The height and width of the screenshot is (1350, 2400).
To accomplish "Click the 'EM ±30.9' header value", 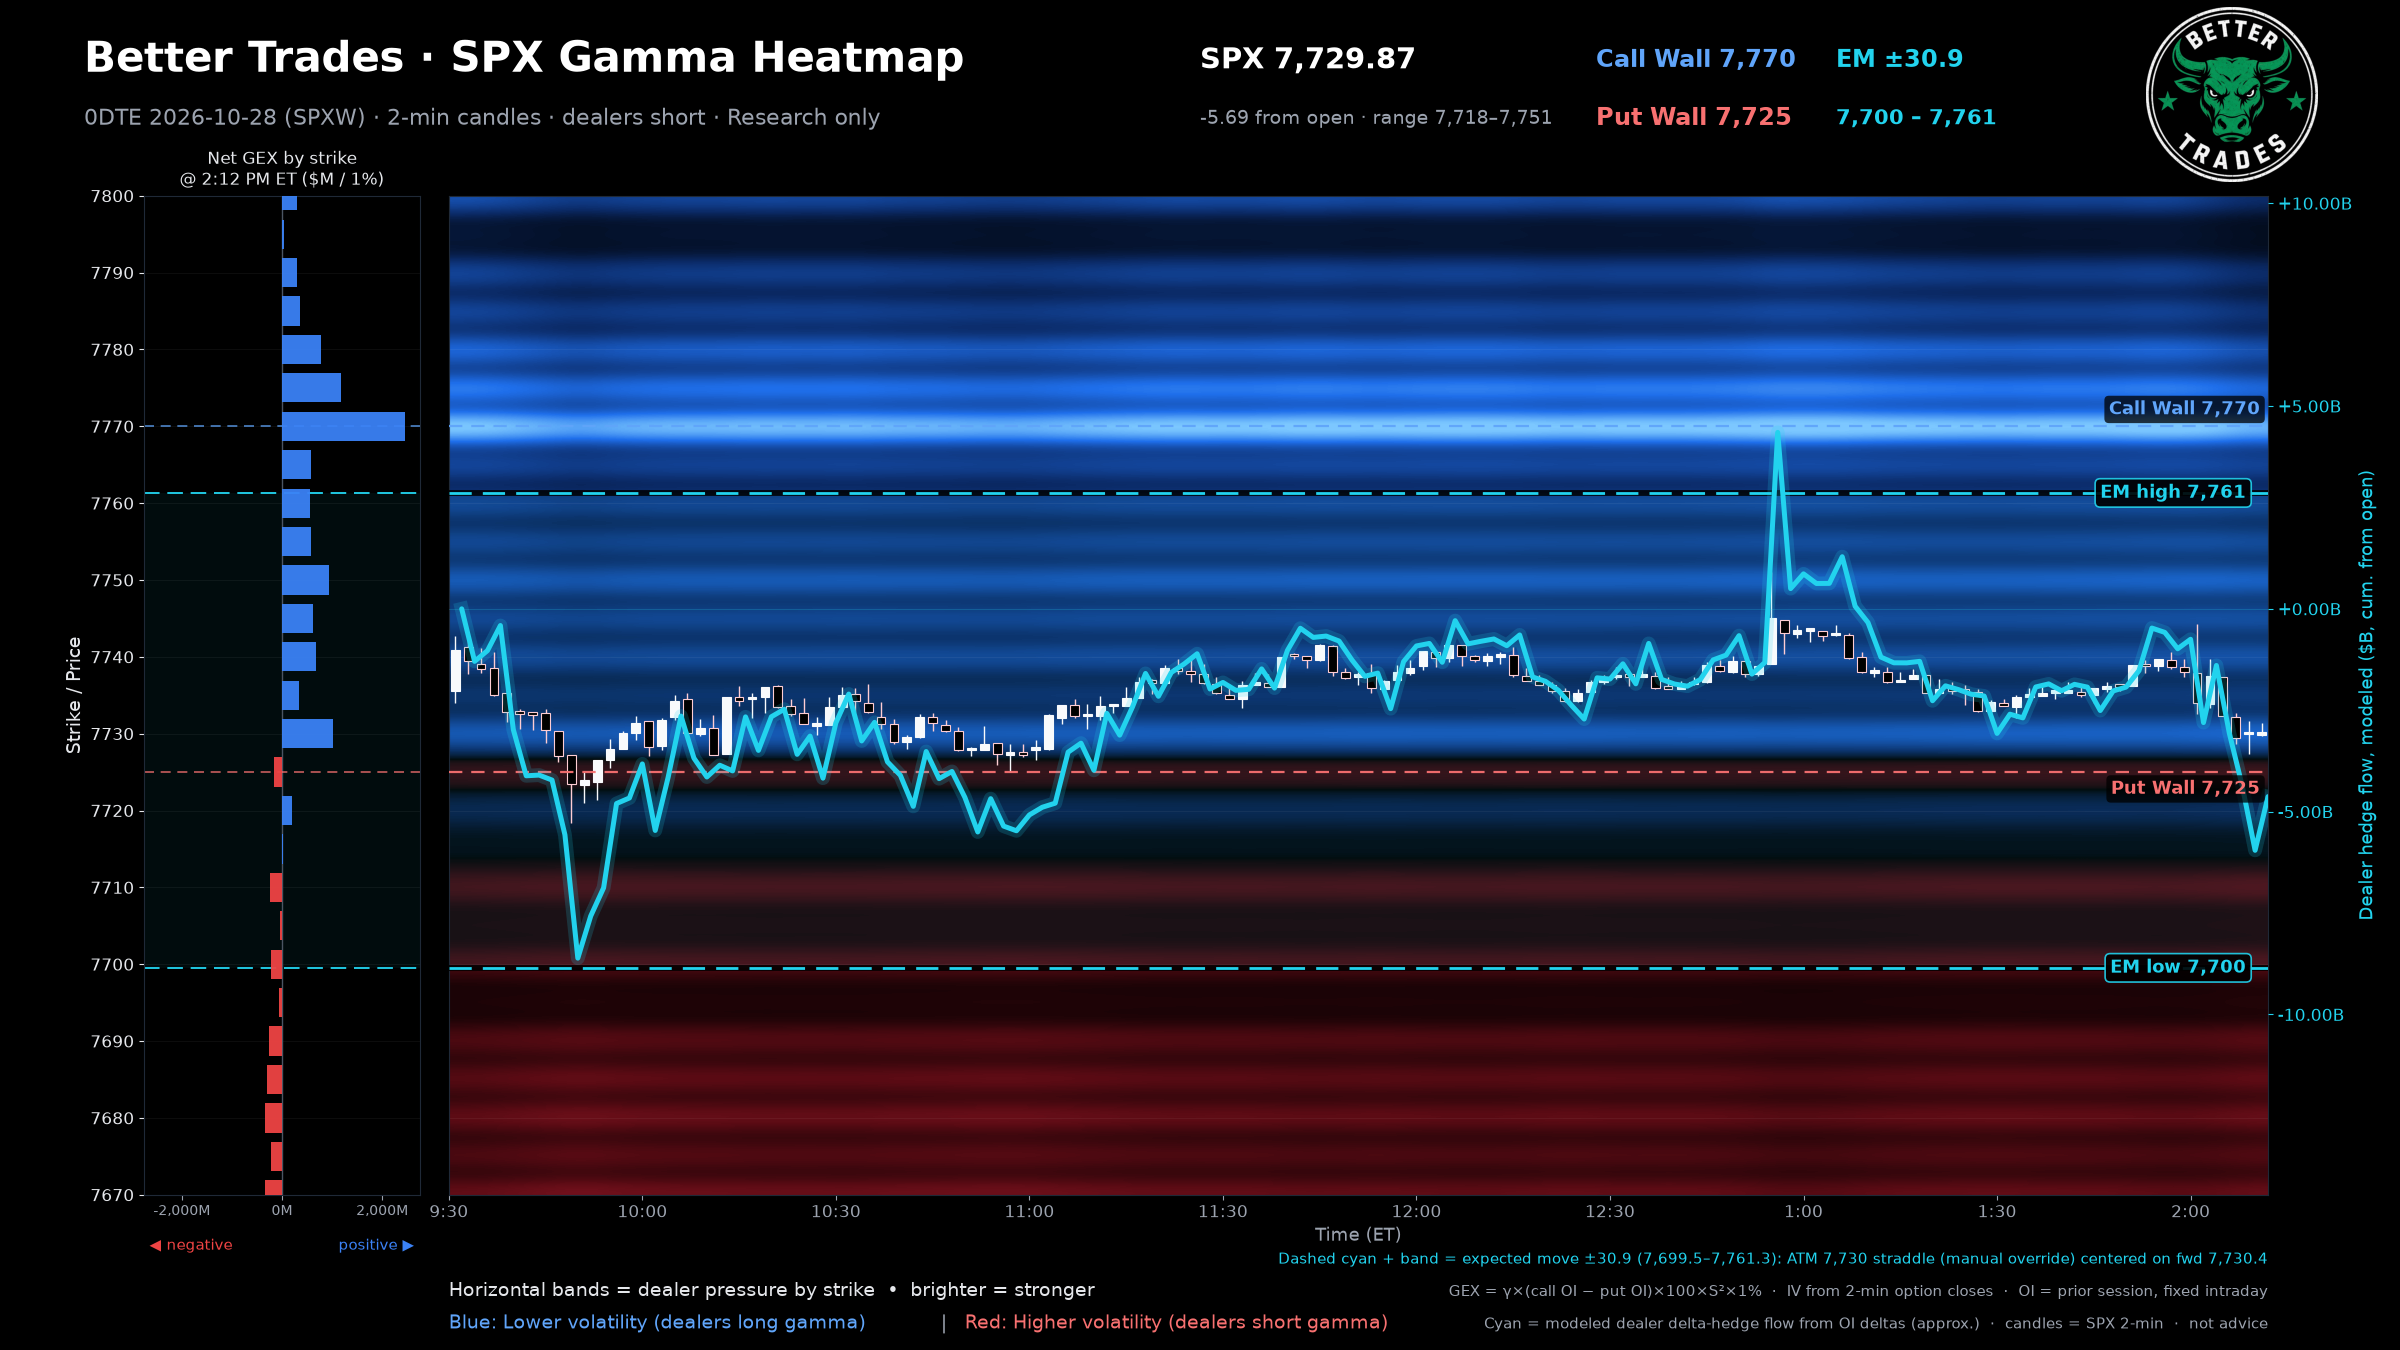I will (x=1899, y=59).
